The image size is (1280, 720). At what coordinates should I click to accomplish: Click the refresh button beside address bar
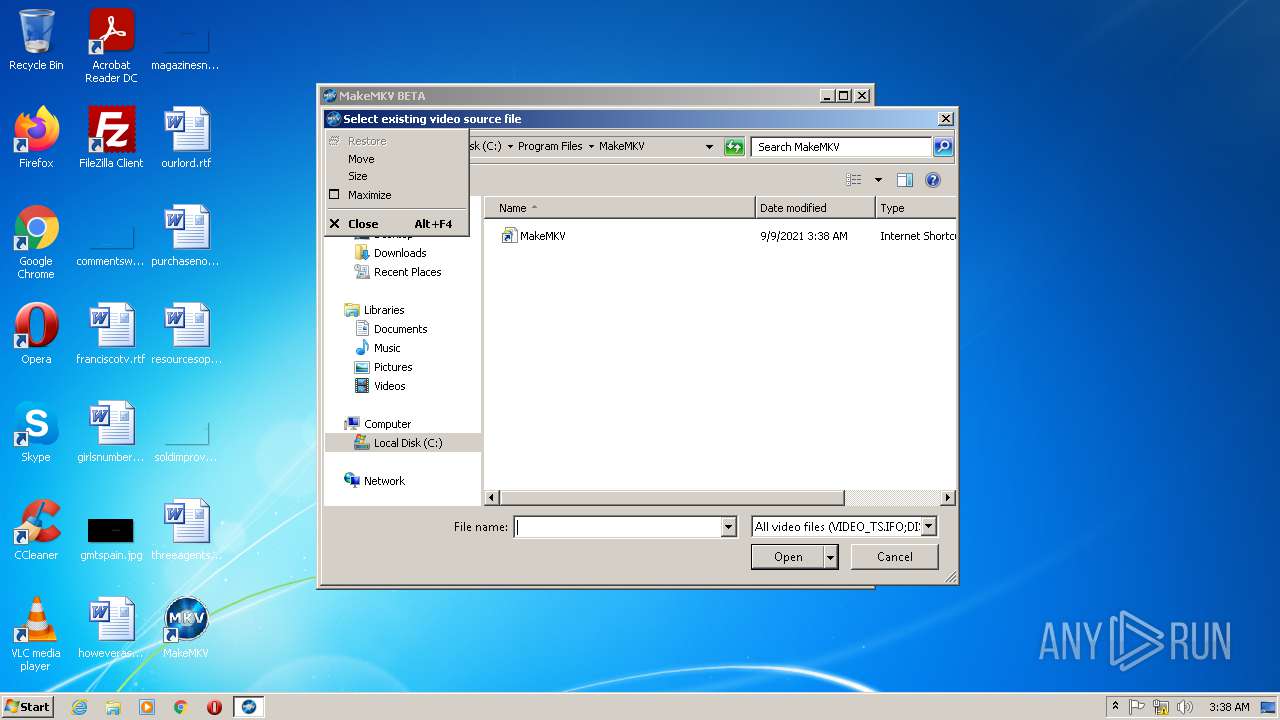point(735,147)
